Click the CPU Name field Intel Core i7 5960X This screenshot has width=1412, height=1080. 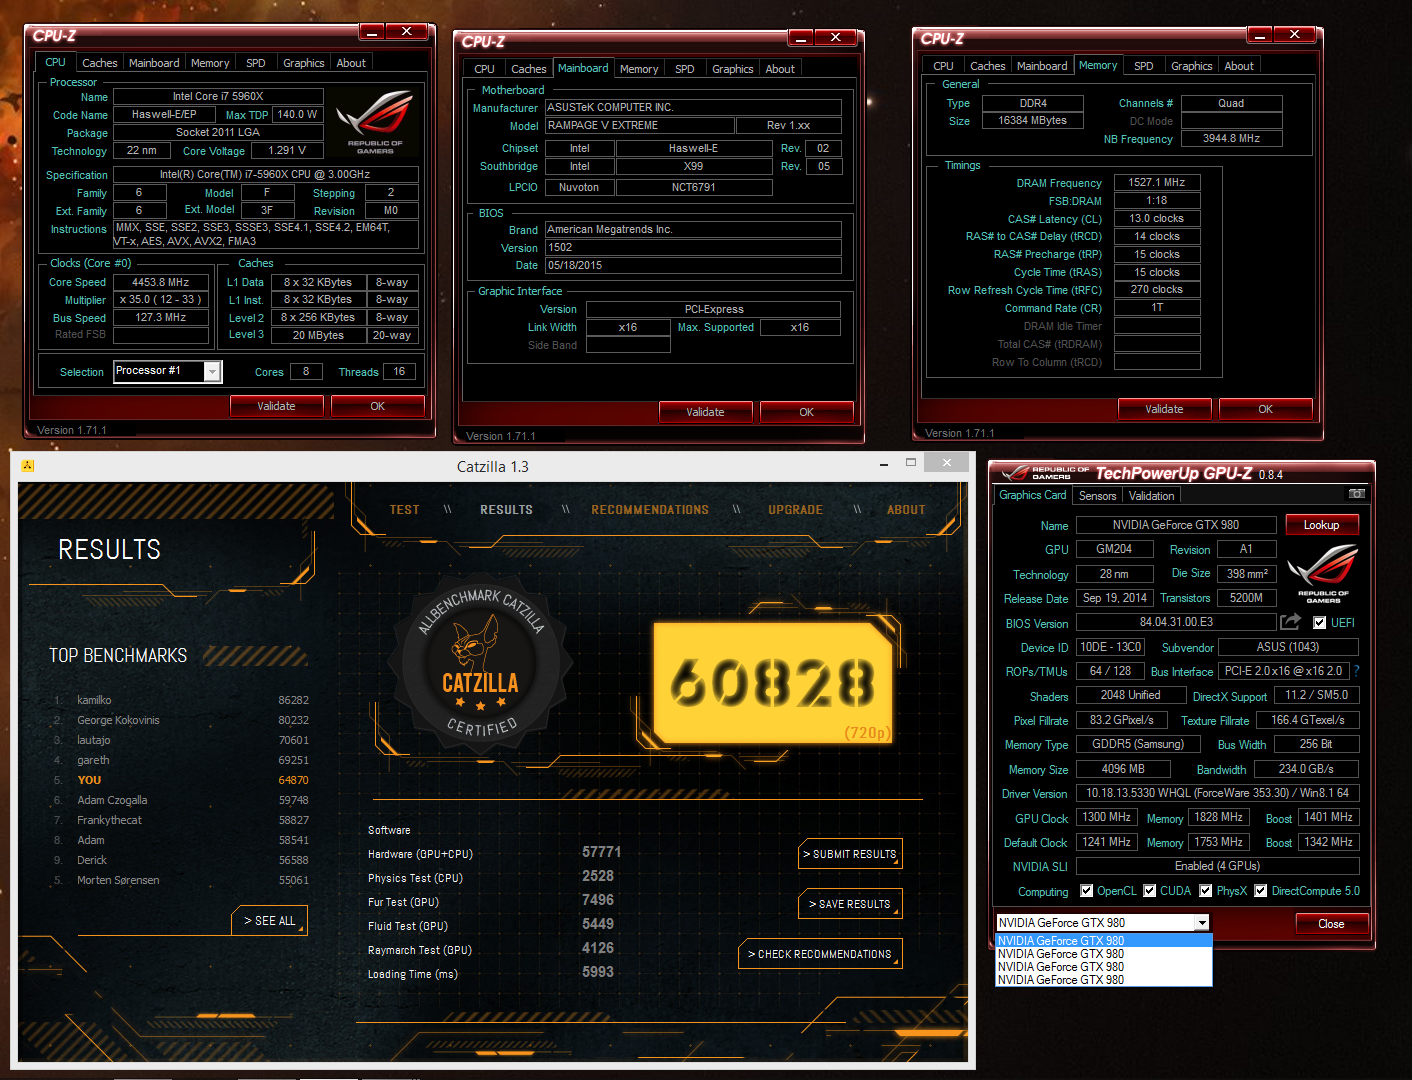tap(218, 97)
